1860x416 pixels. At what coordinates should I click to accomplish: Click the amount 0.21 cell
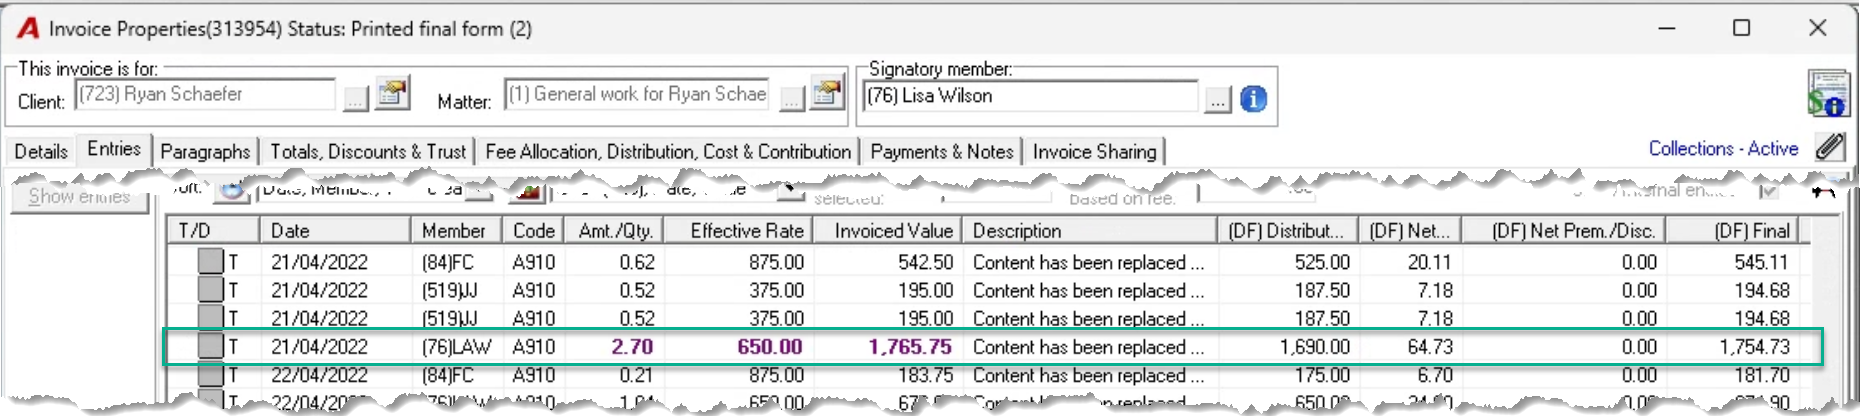[x=637, y=376]
